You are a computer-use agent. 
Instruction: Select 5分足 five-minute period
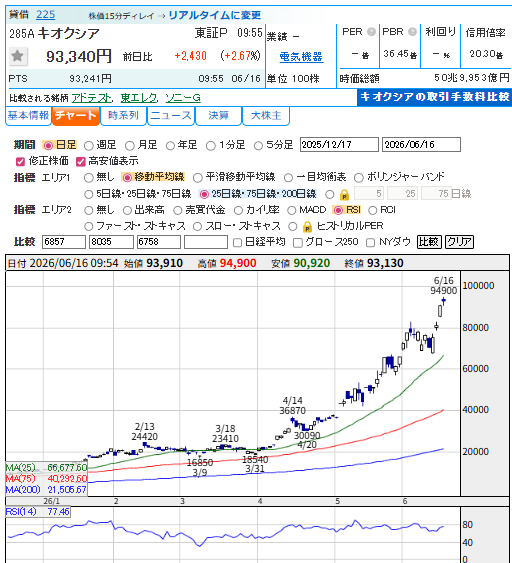pos(259,145)
